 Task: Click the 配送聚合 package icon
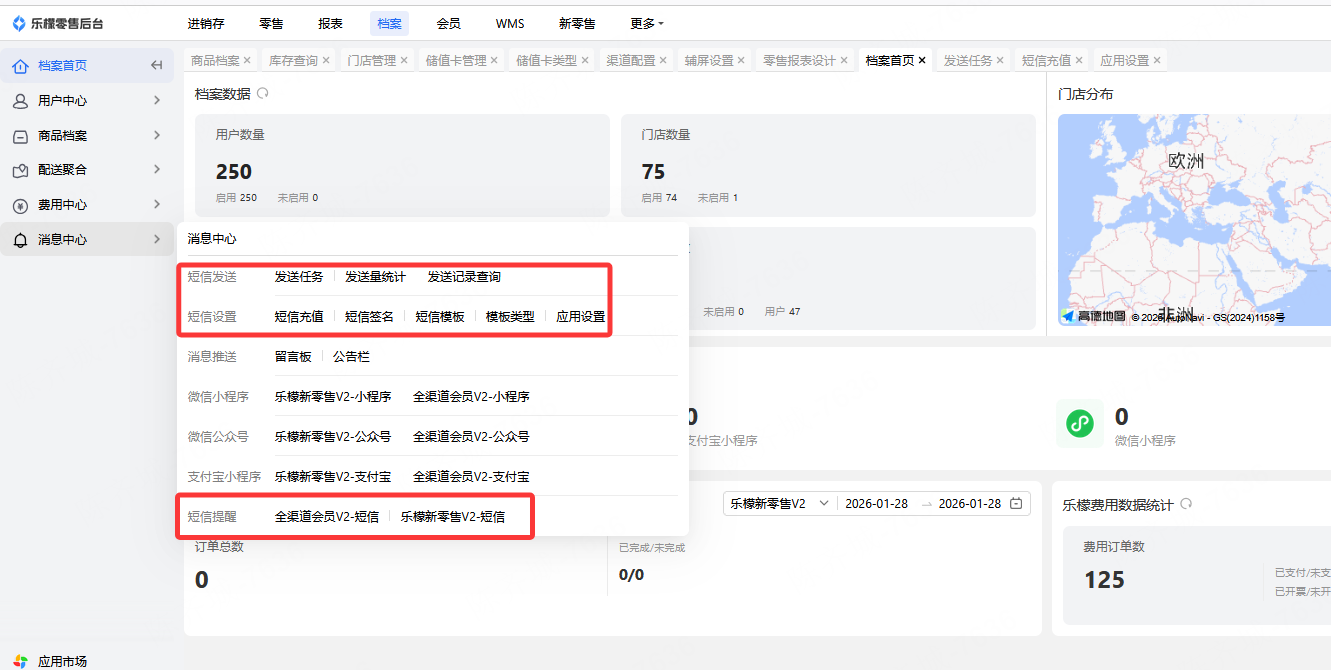pyautogui.click(x=20, y=170)
